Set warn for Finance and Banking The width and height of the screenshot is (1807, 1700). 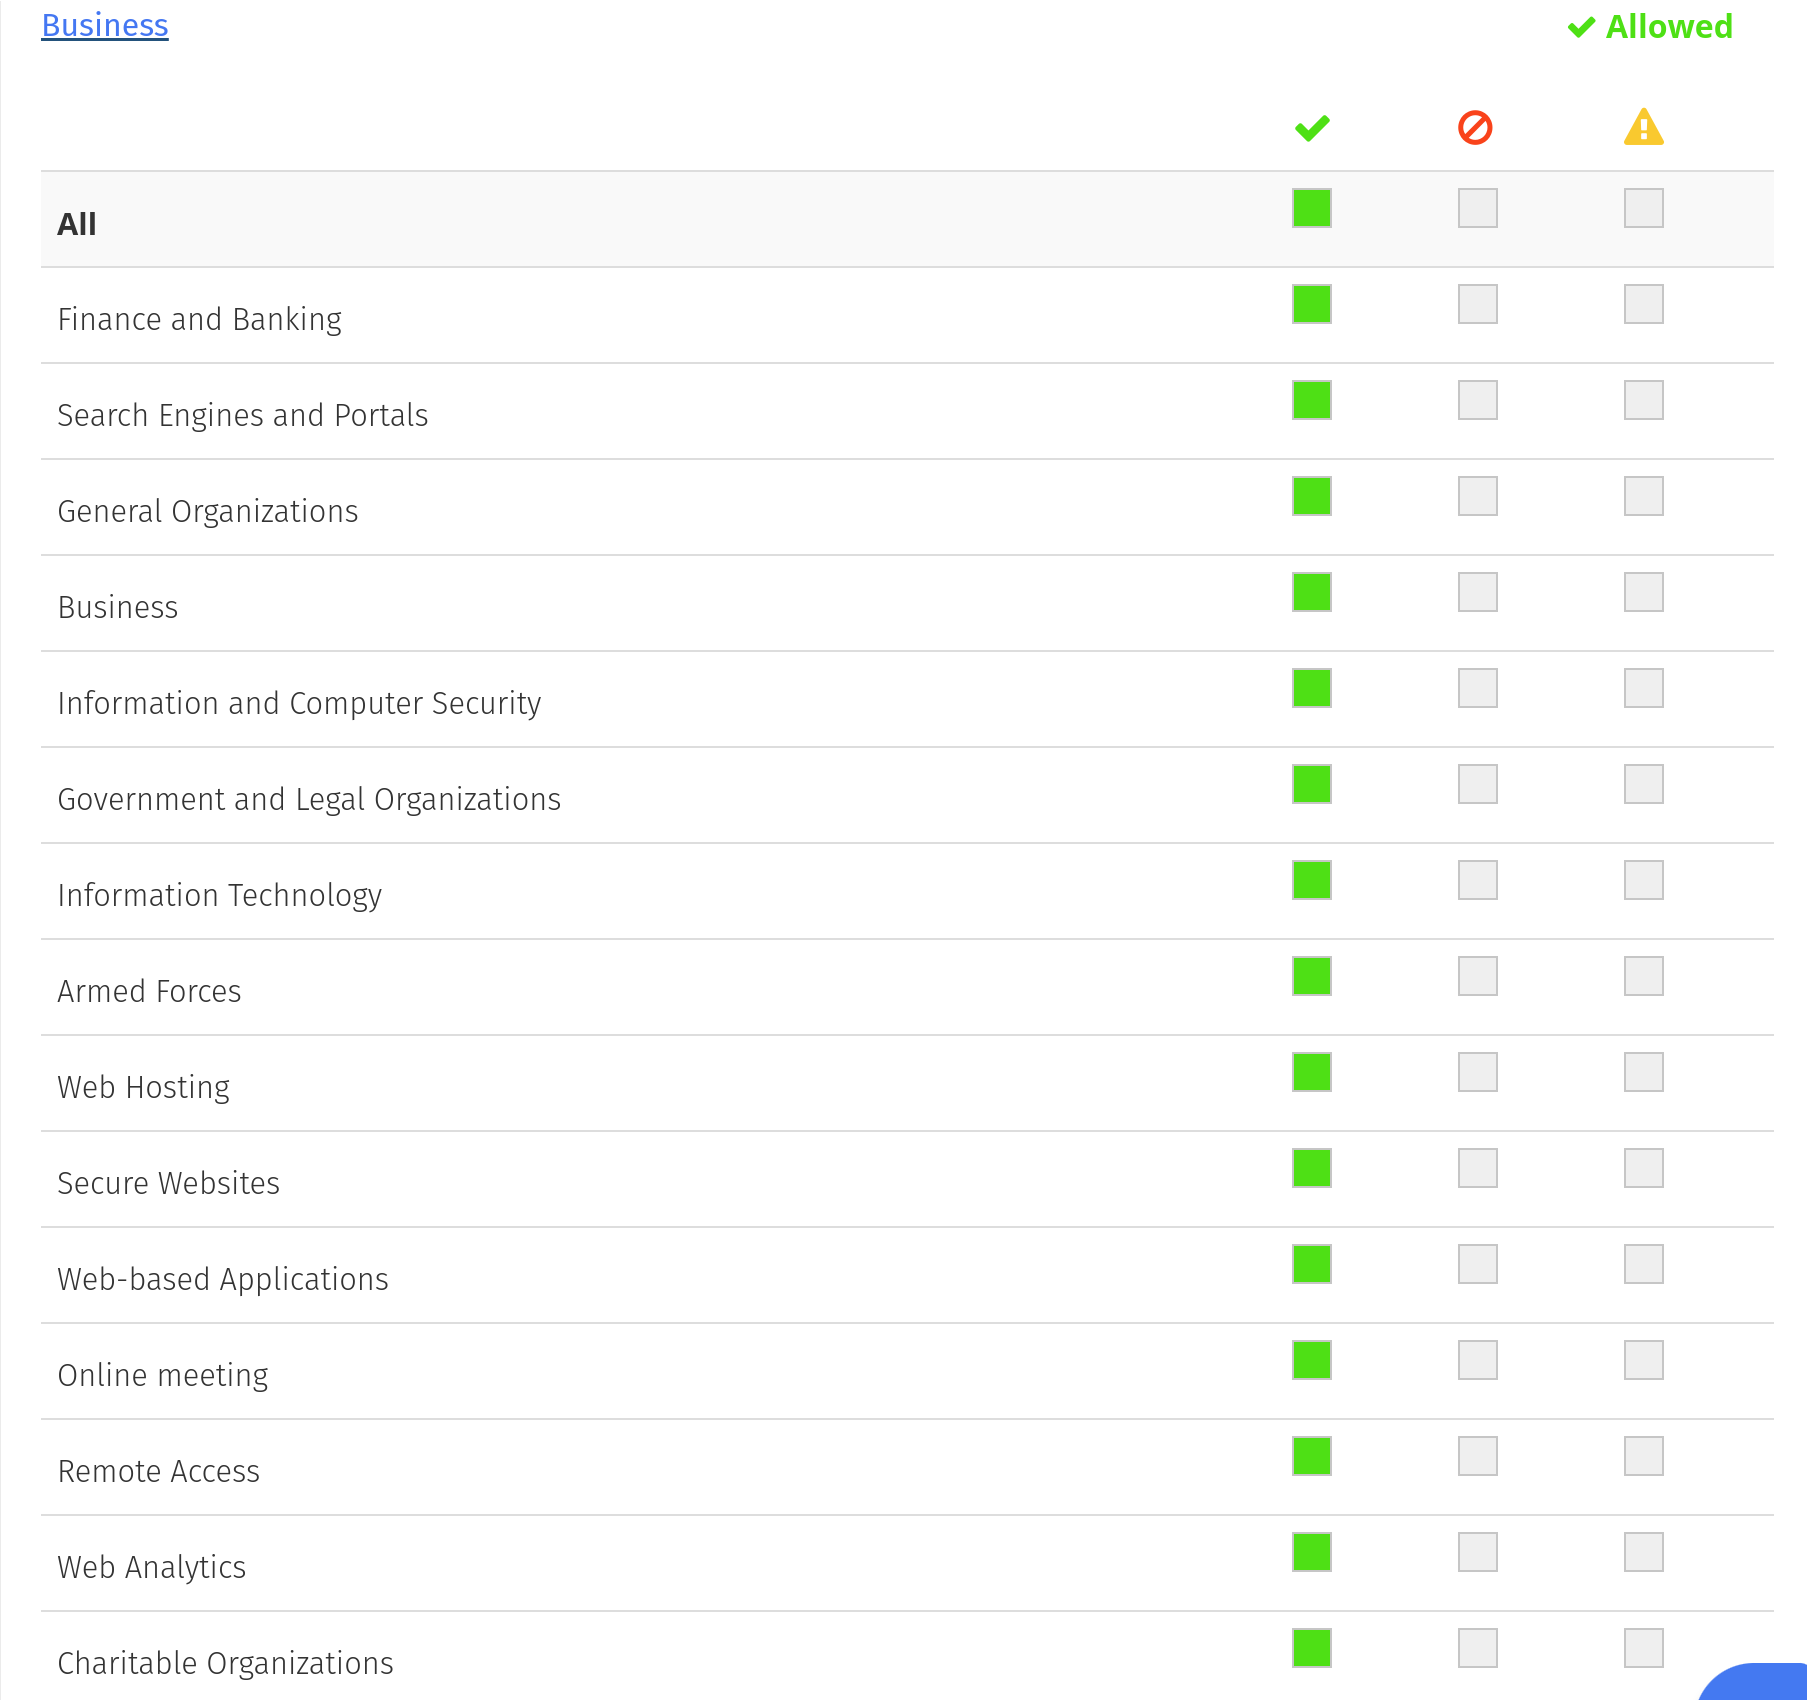[1644, 304]
